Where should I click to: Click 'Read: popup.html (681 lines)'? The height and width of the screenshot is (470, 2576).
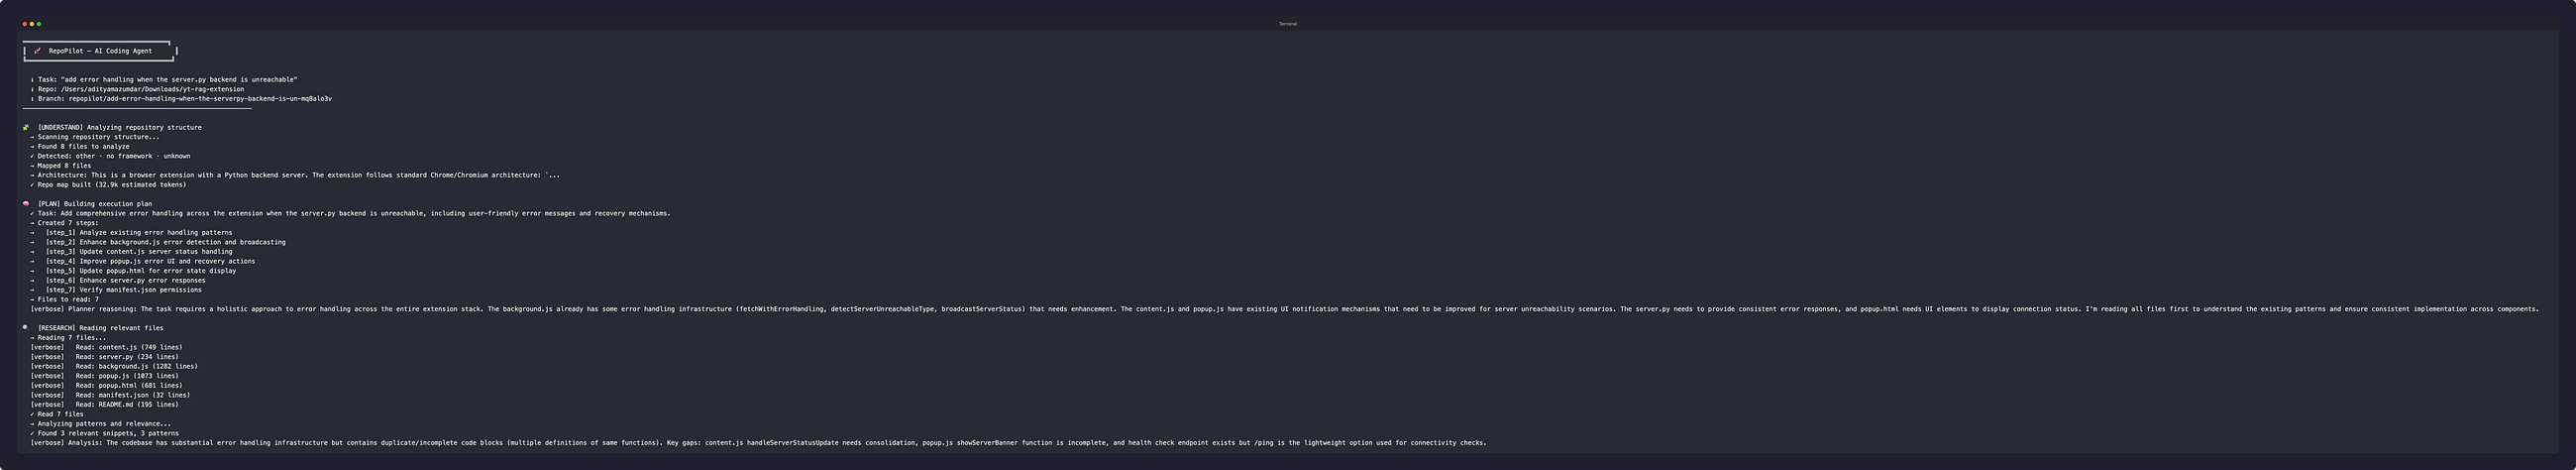[129, 386]
